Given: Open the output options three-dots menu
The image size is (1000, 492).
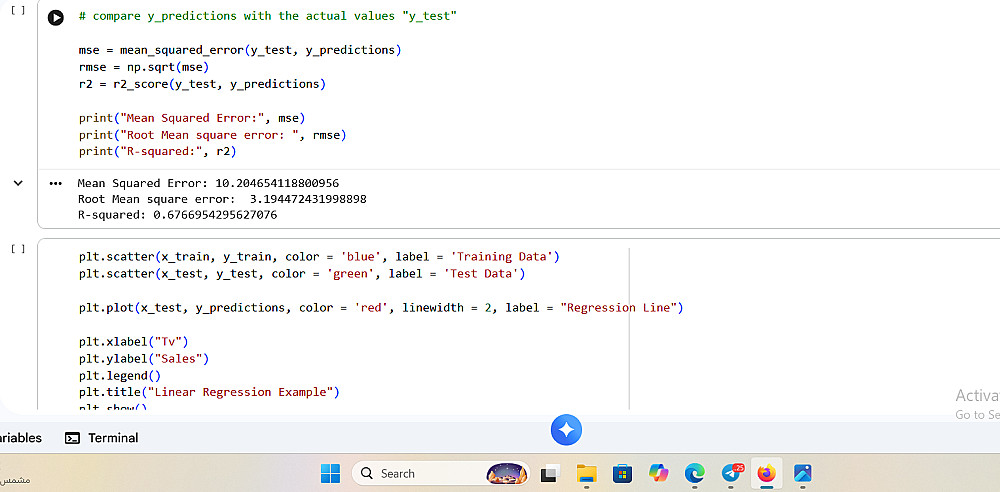Looking at the screenshot, I should (x=56, y=184).
